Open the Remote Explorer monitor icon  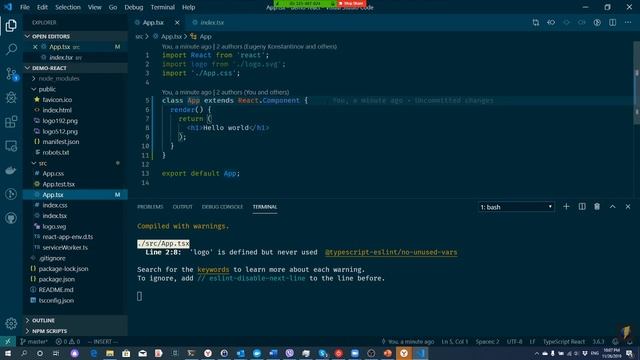pos(11,146)
